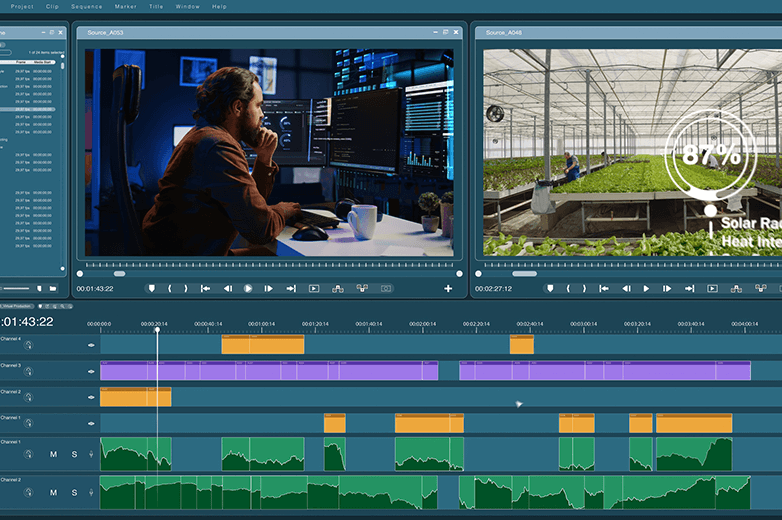Screen dimensions: 782x520
Task: Add a marker in the Source_A053 monitor
Action: 152,288
